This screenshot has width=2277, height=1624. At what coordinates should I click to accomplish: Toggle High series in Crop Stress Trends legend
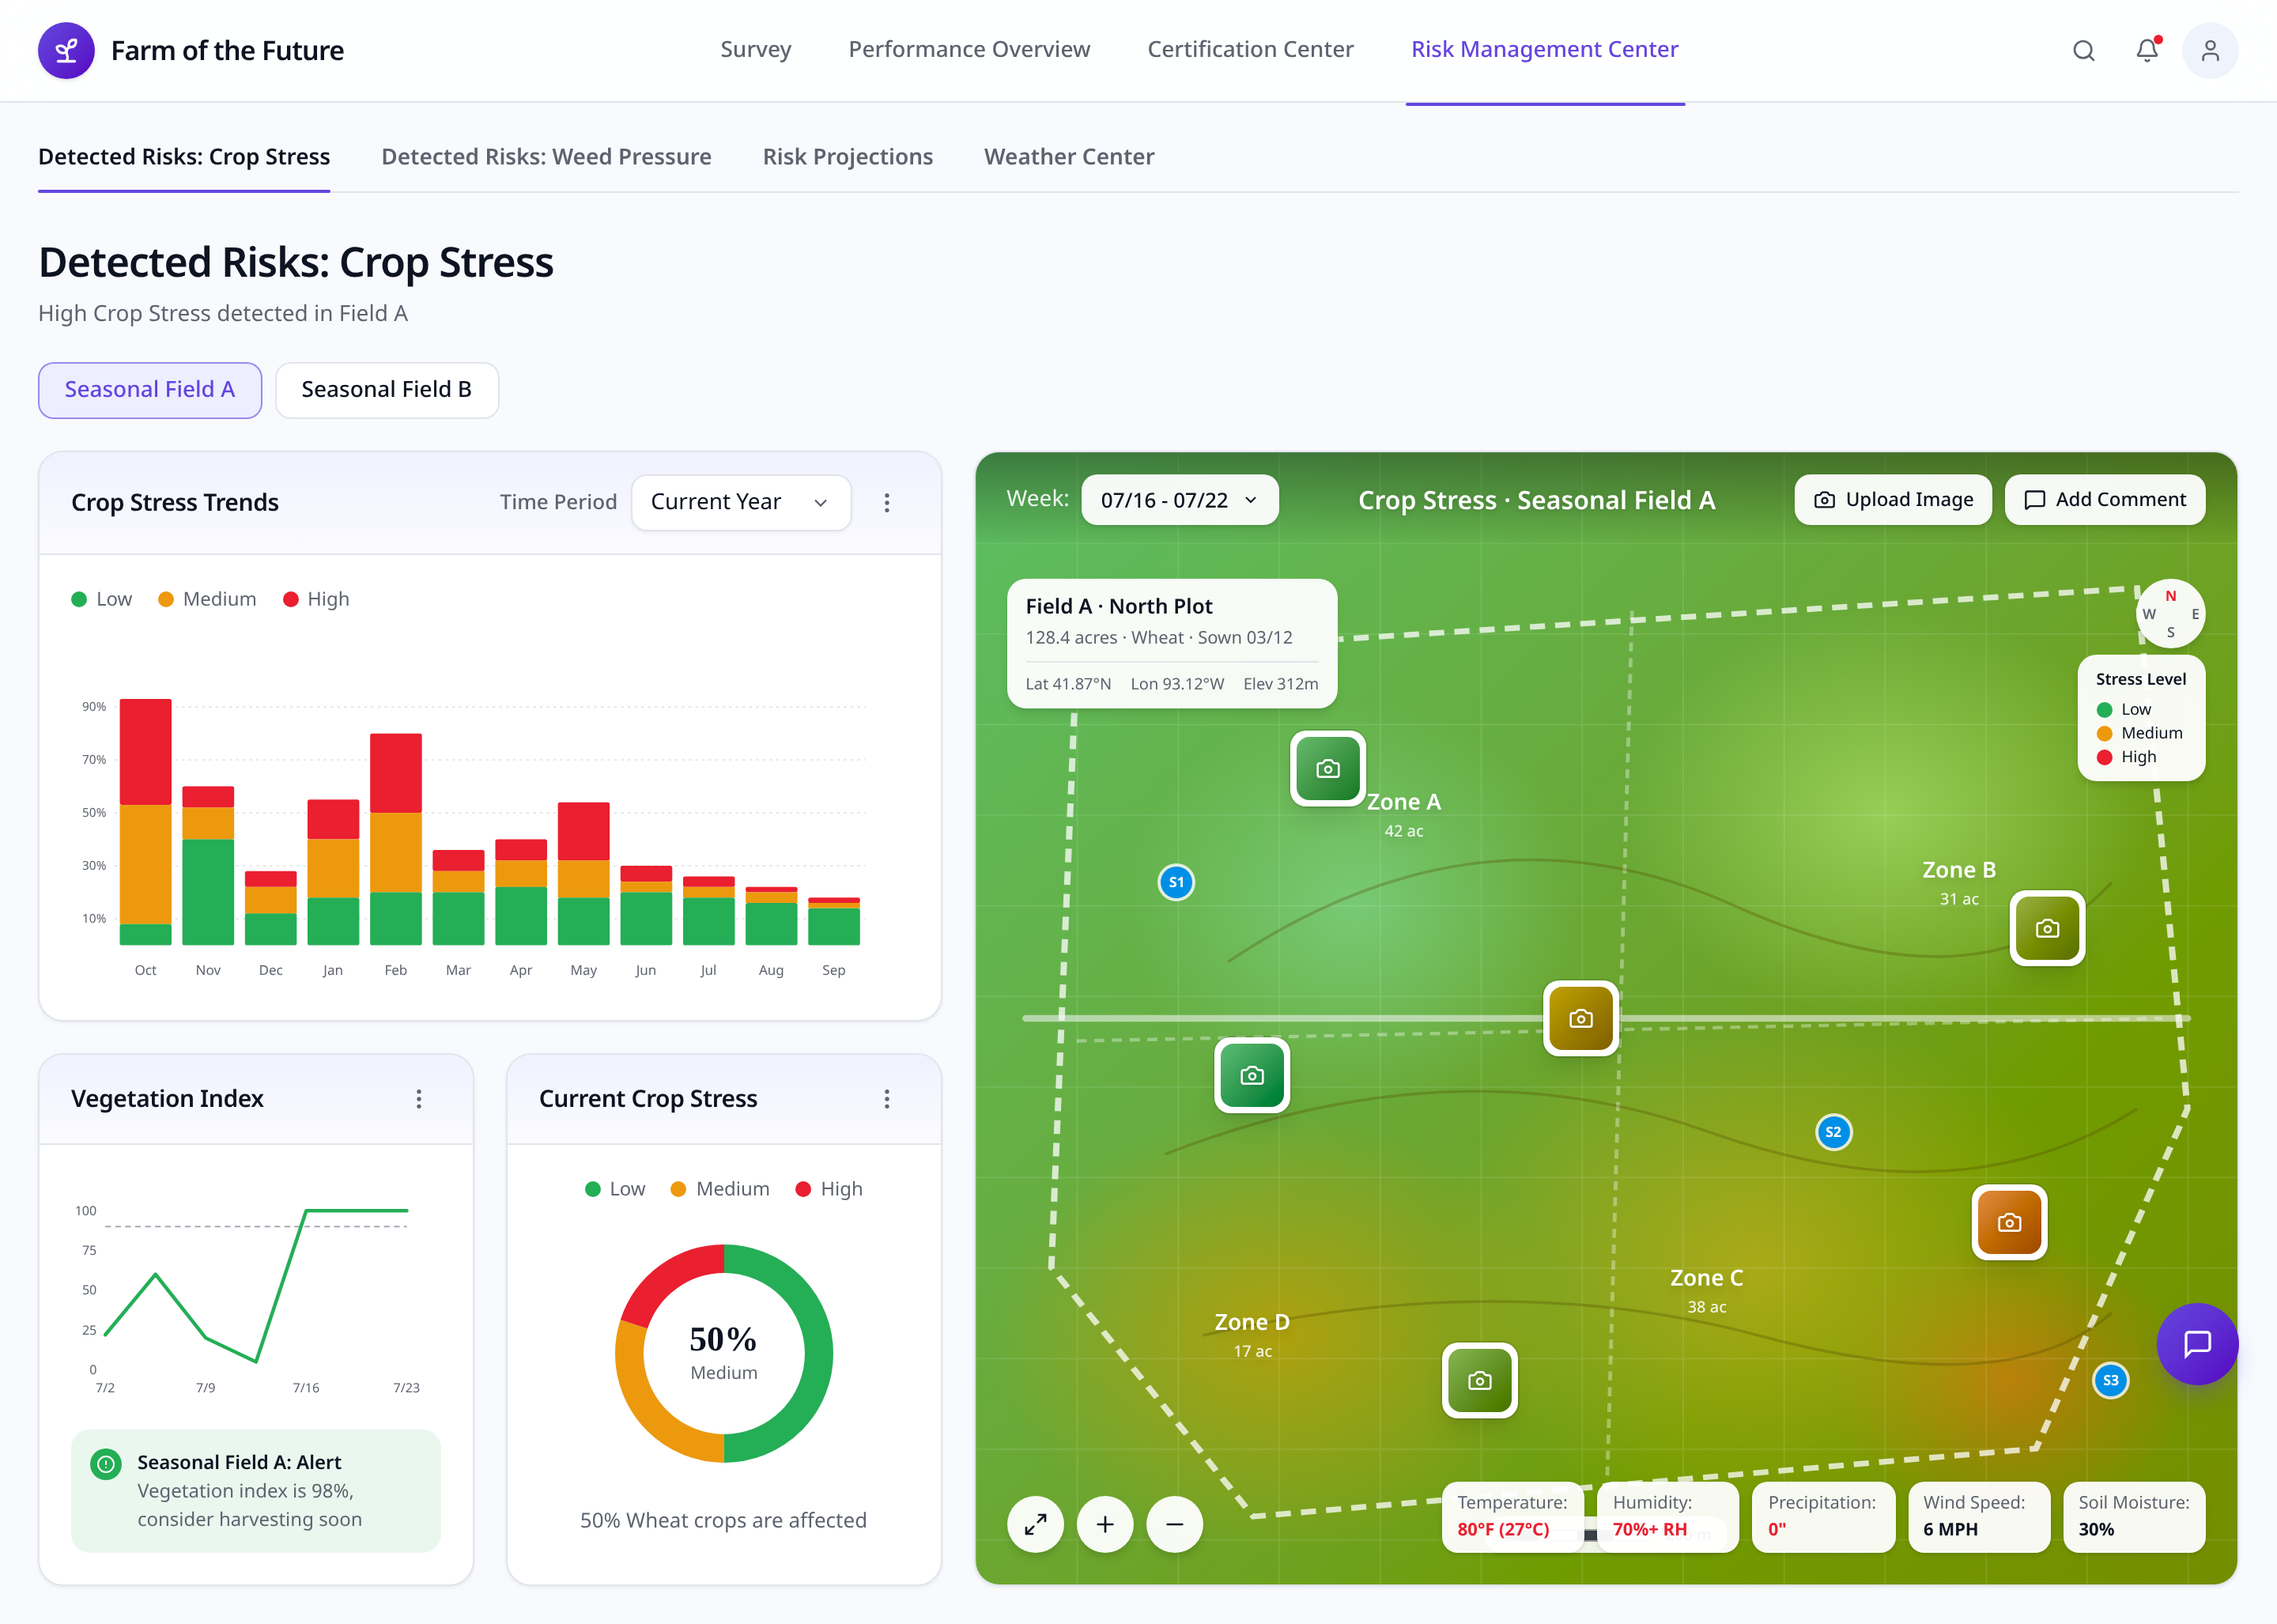coord(316,599)
